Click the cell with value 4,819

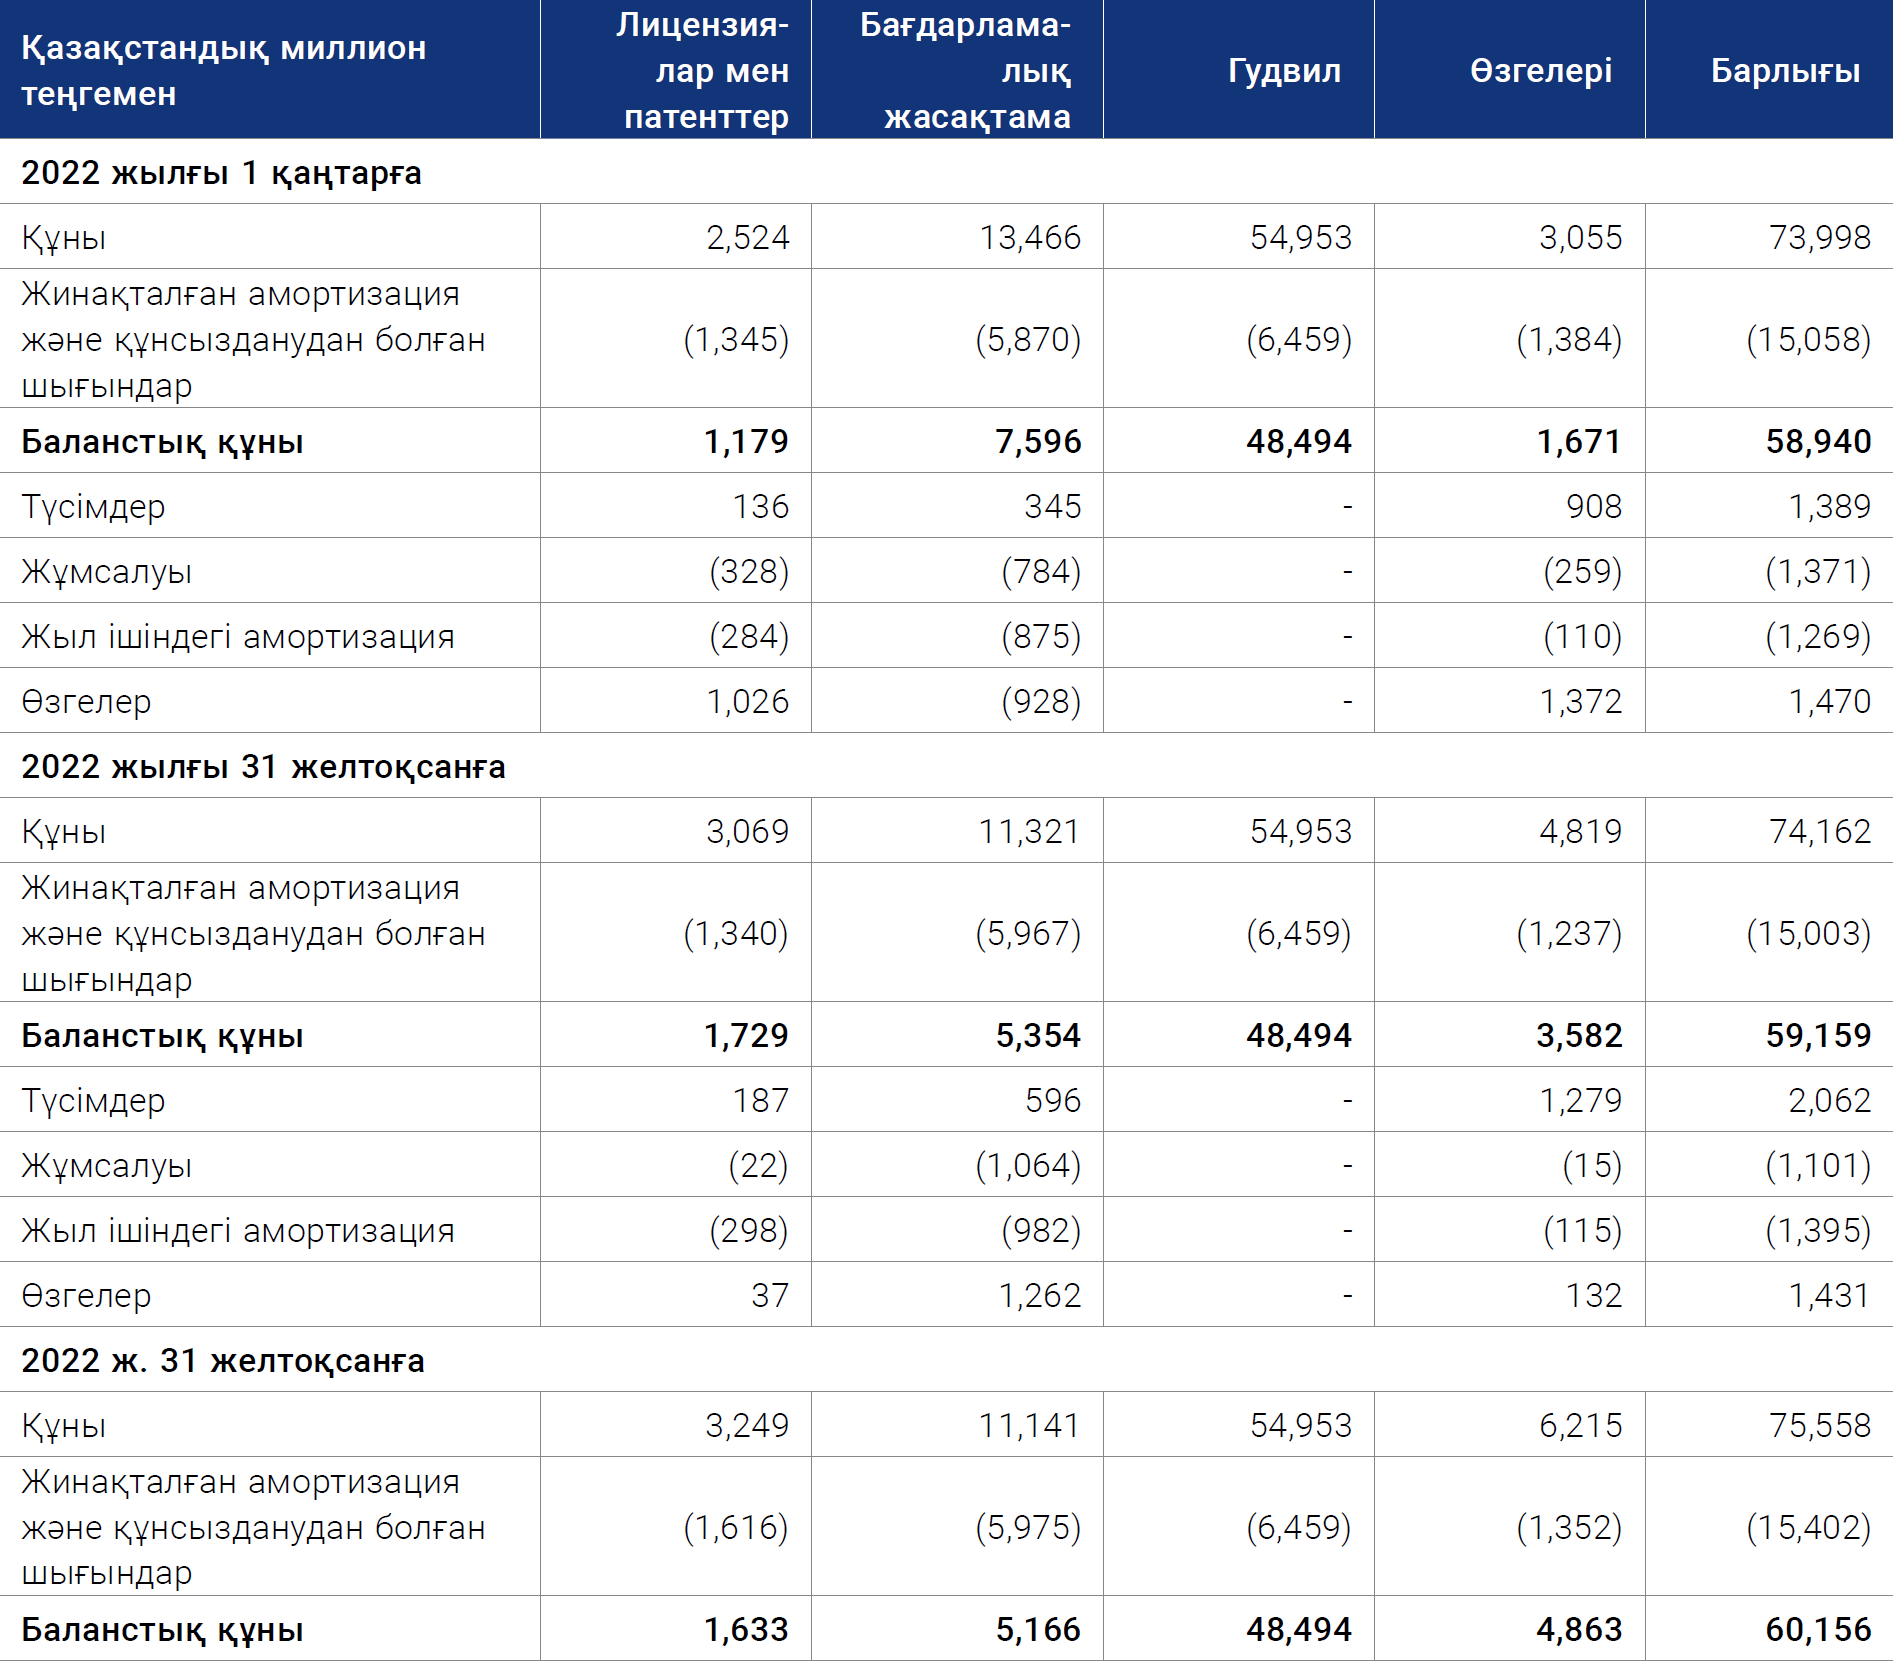coord(1580,831)
